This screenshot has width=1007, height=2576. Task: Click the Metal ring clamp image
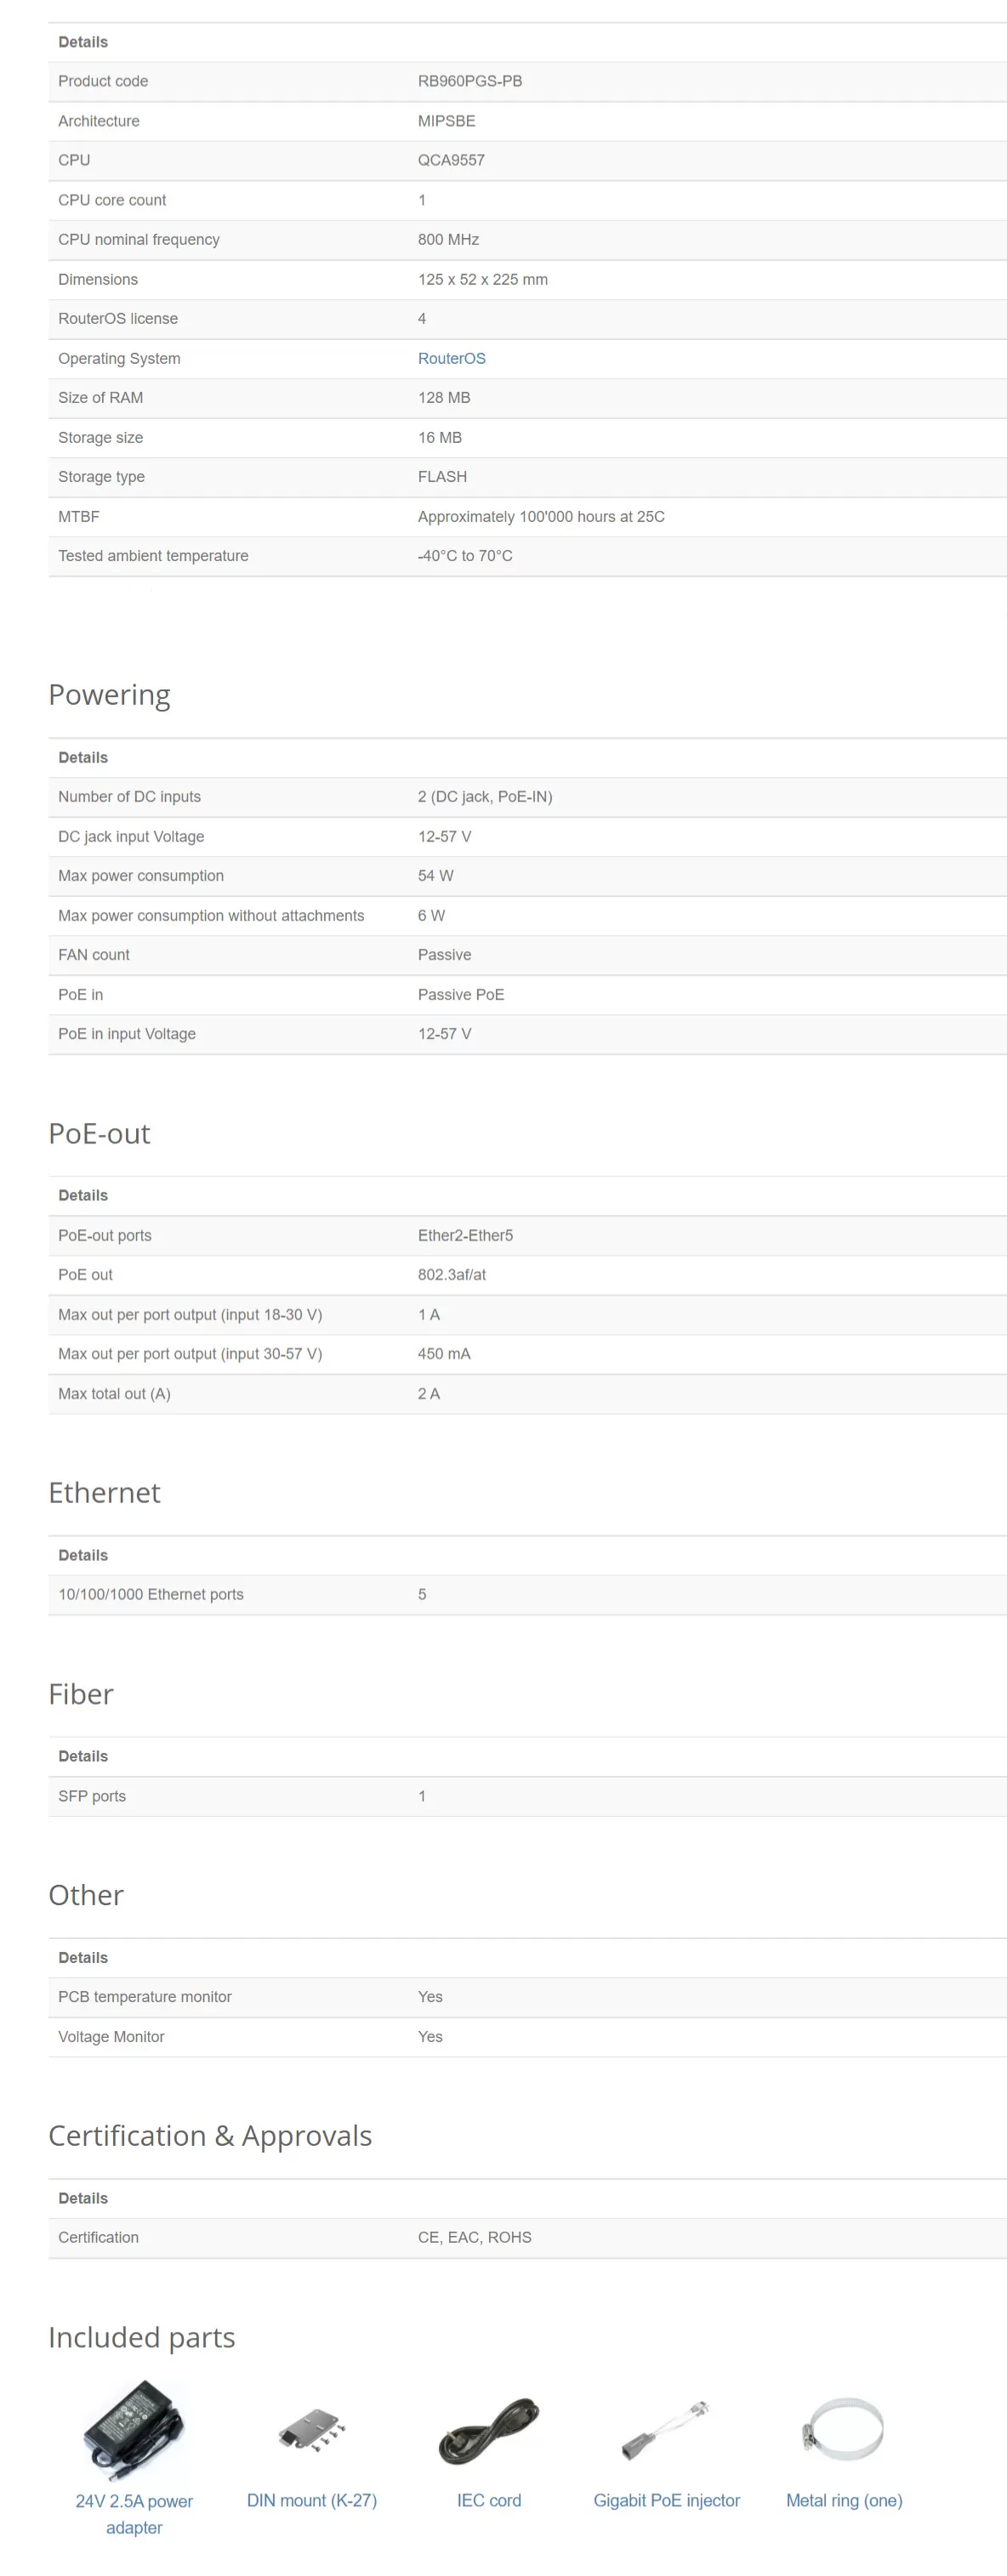(843, 2429)
